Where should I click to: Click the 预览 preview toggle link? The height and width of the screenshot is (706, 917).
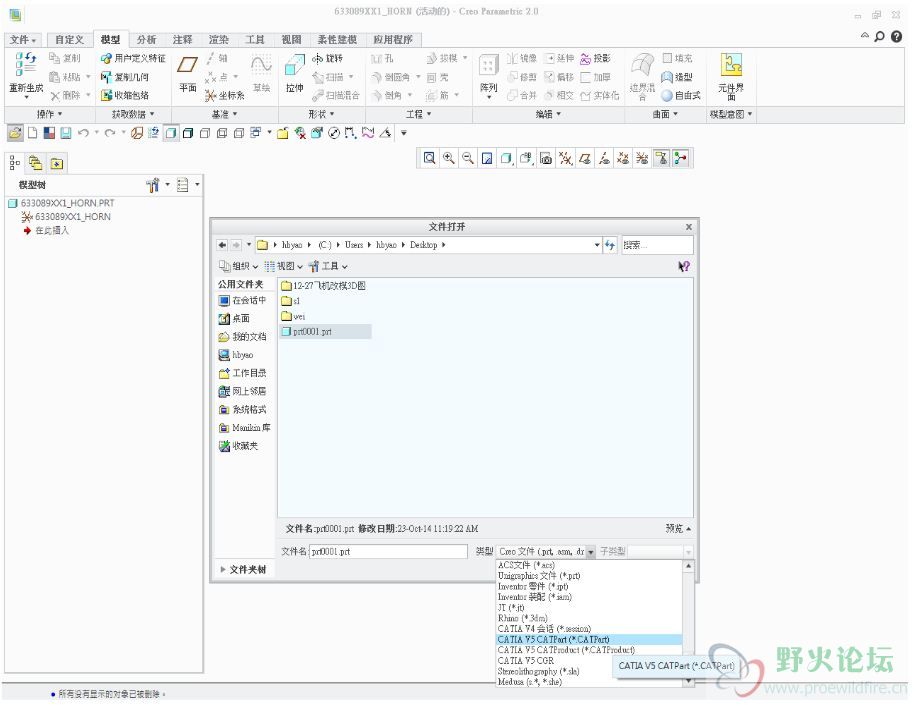(678, 528)
